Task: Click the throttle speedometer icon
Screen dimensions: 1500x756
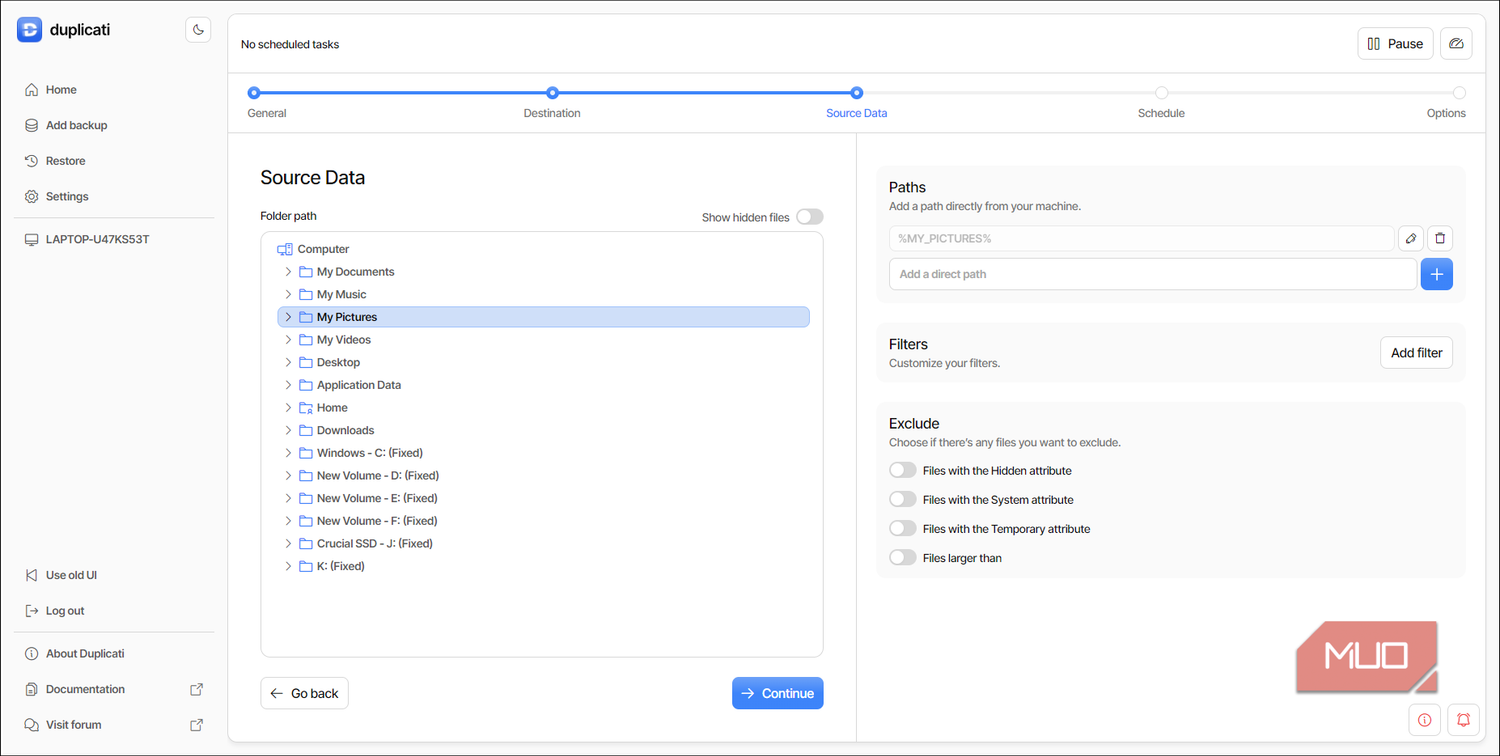Action: pos(1456,44)
